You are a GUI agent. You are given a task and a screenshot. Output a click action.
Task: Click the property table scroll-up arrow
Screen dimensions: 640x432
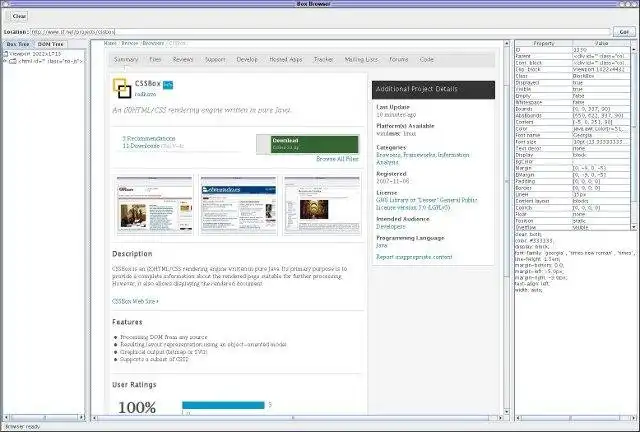click(x=634, y=49)
